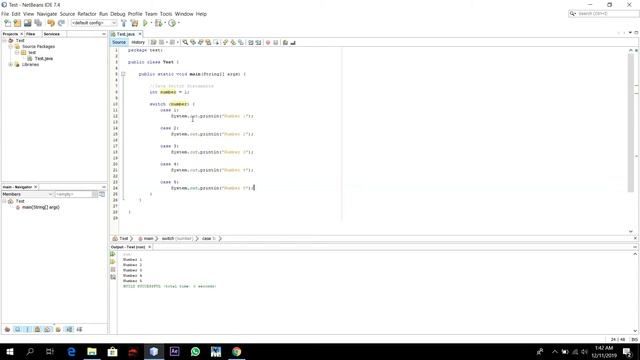Click the Find Selection magnifier icon in editor toolbar

coord(185,42)
